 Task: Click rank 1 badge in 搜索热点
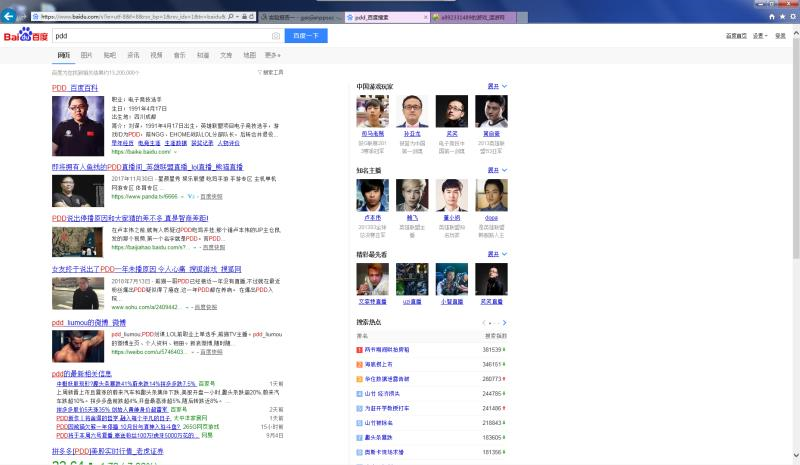click(x=359, y=350)
